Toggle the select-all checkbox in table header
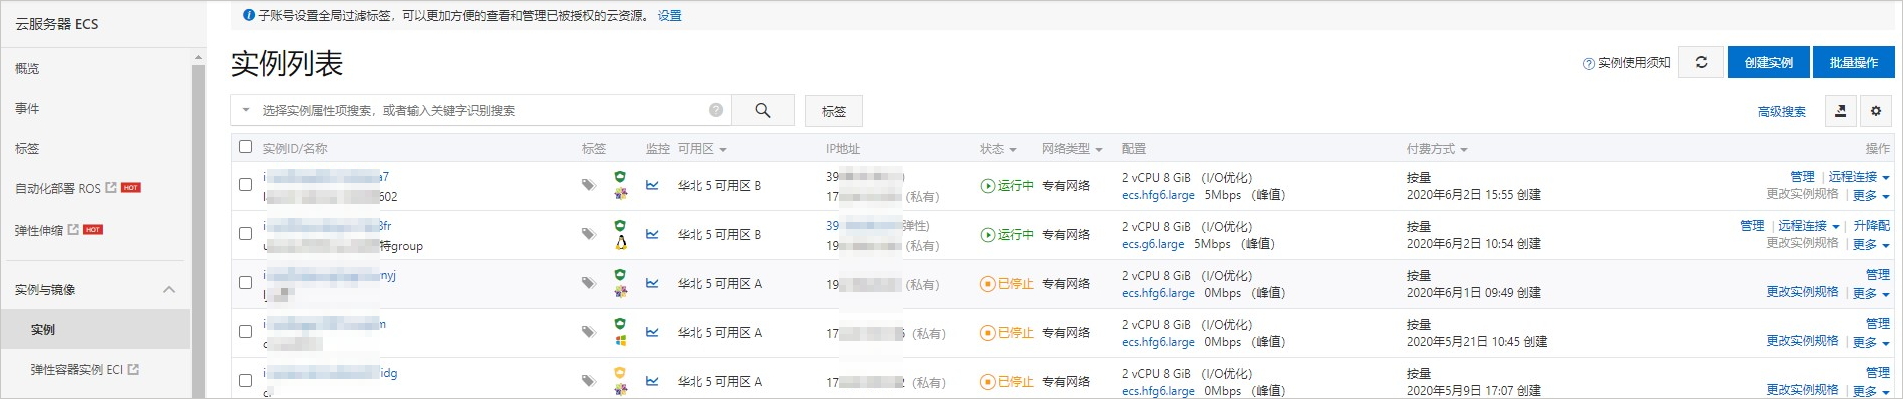 (246, 147)
